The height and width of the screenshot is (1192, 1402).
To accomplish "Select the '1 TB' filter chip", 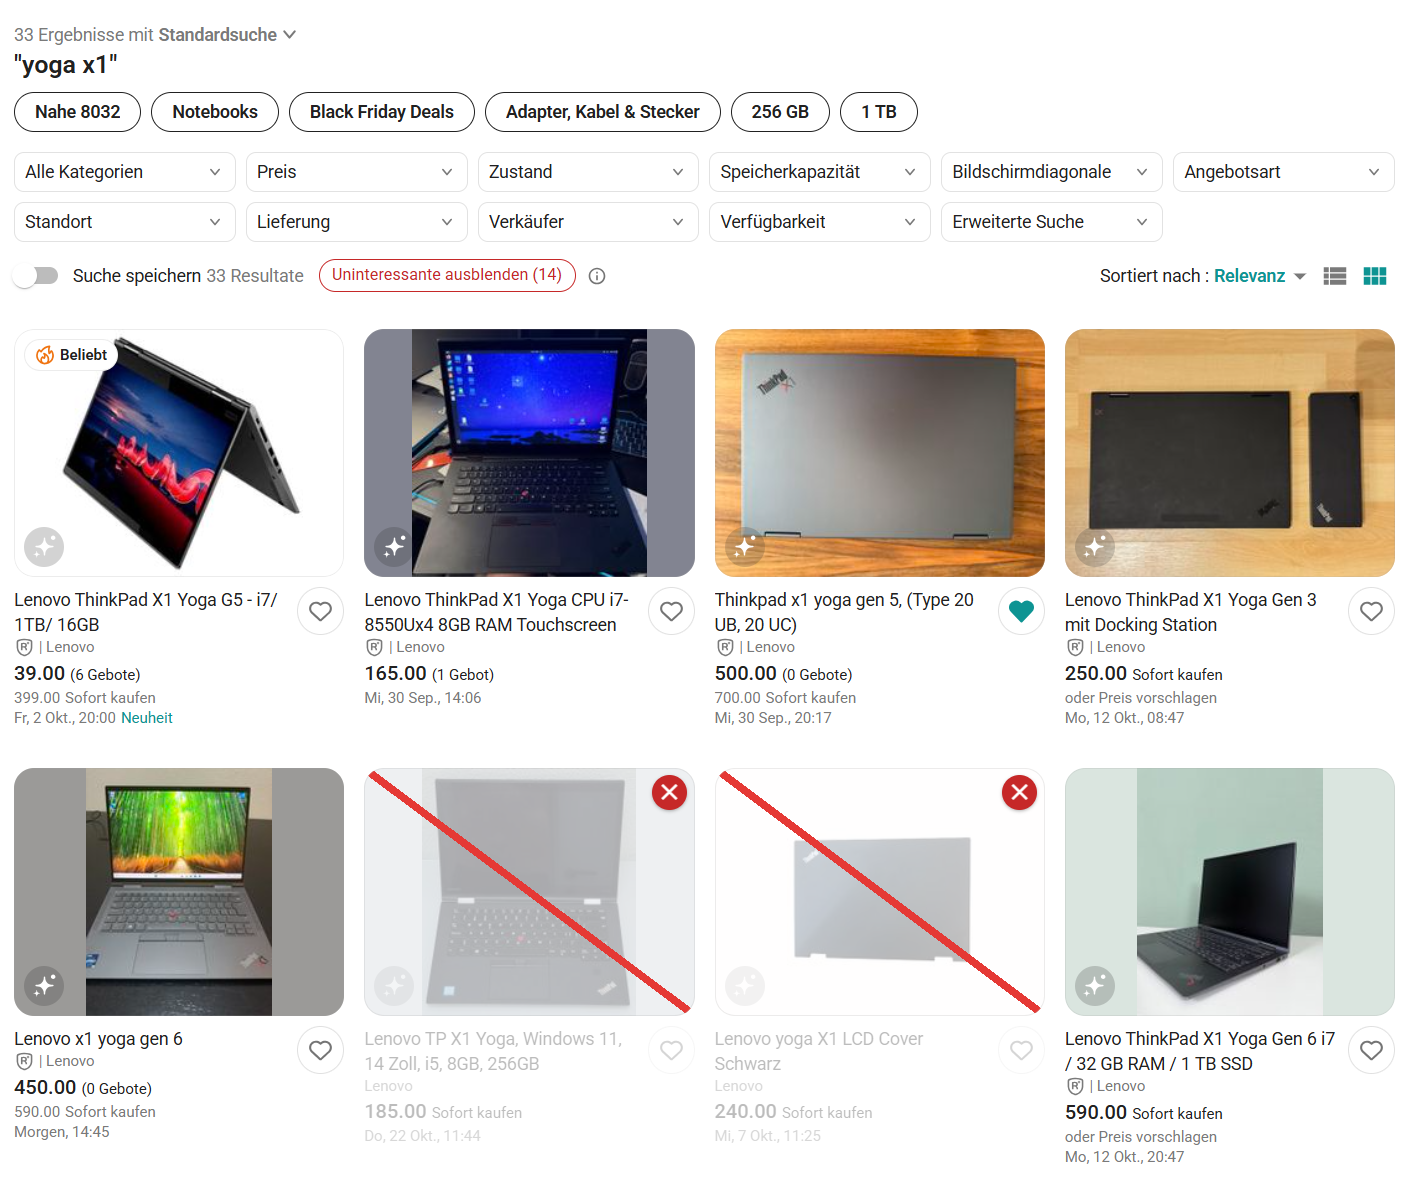I will coord(879,112).
